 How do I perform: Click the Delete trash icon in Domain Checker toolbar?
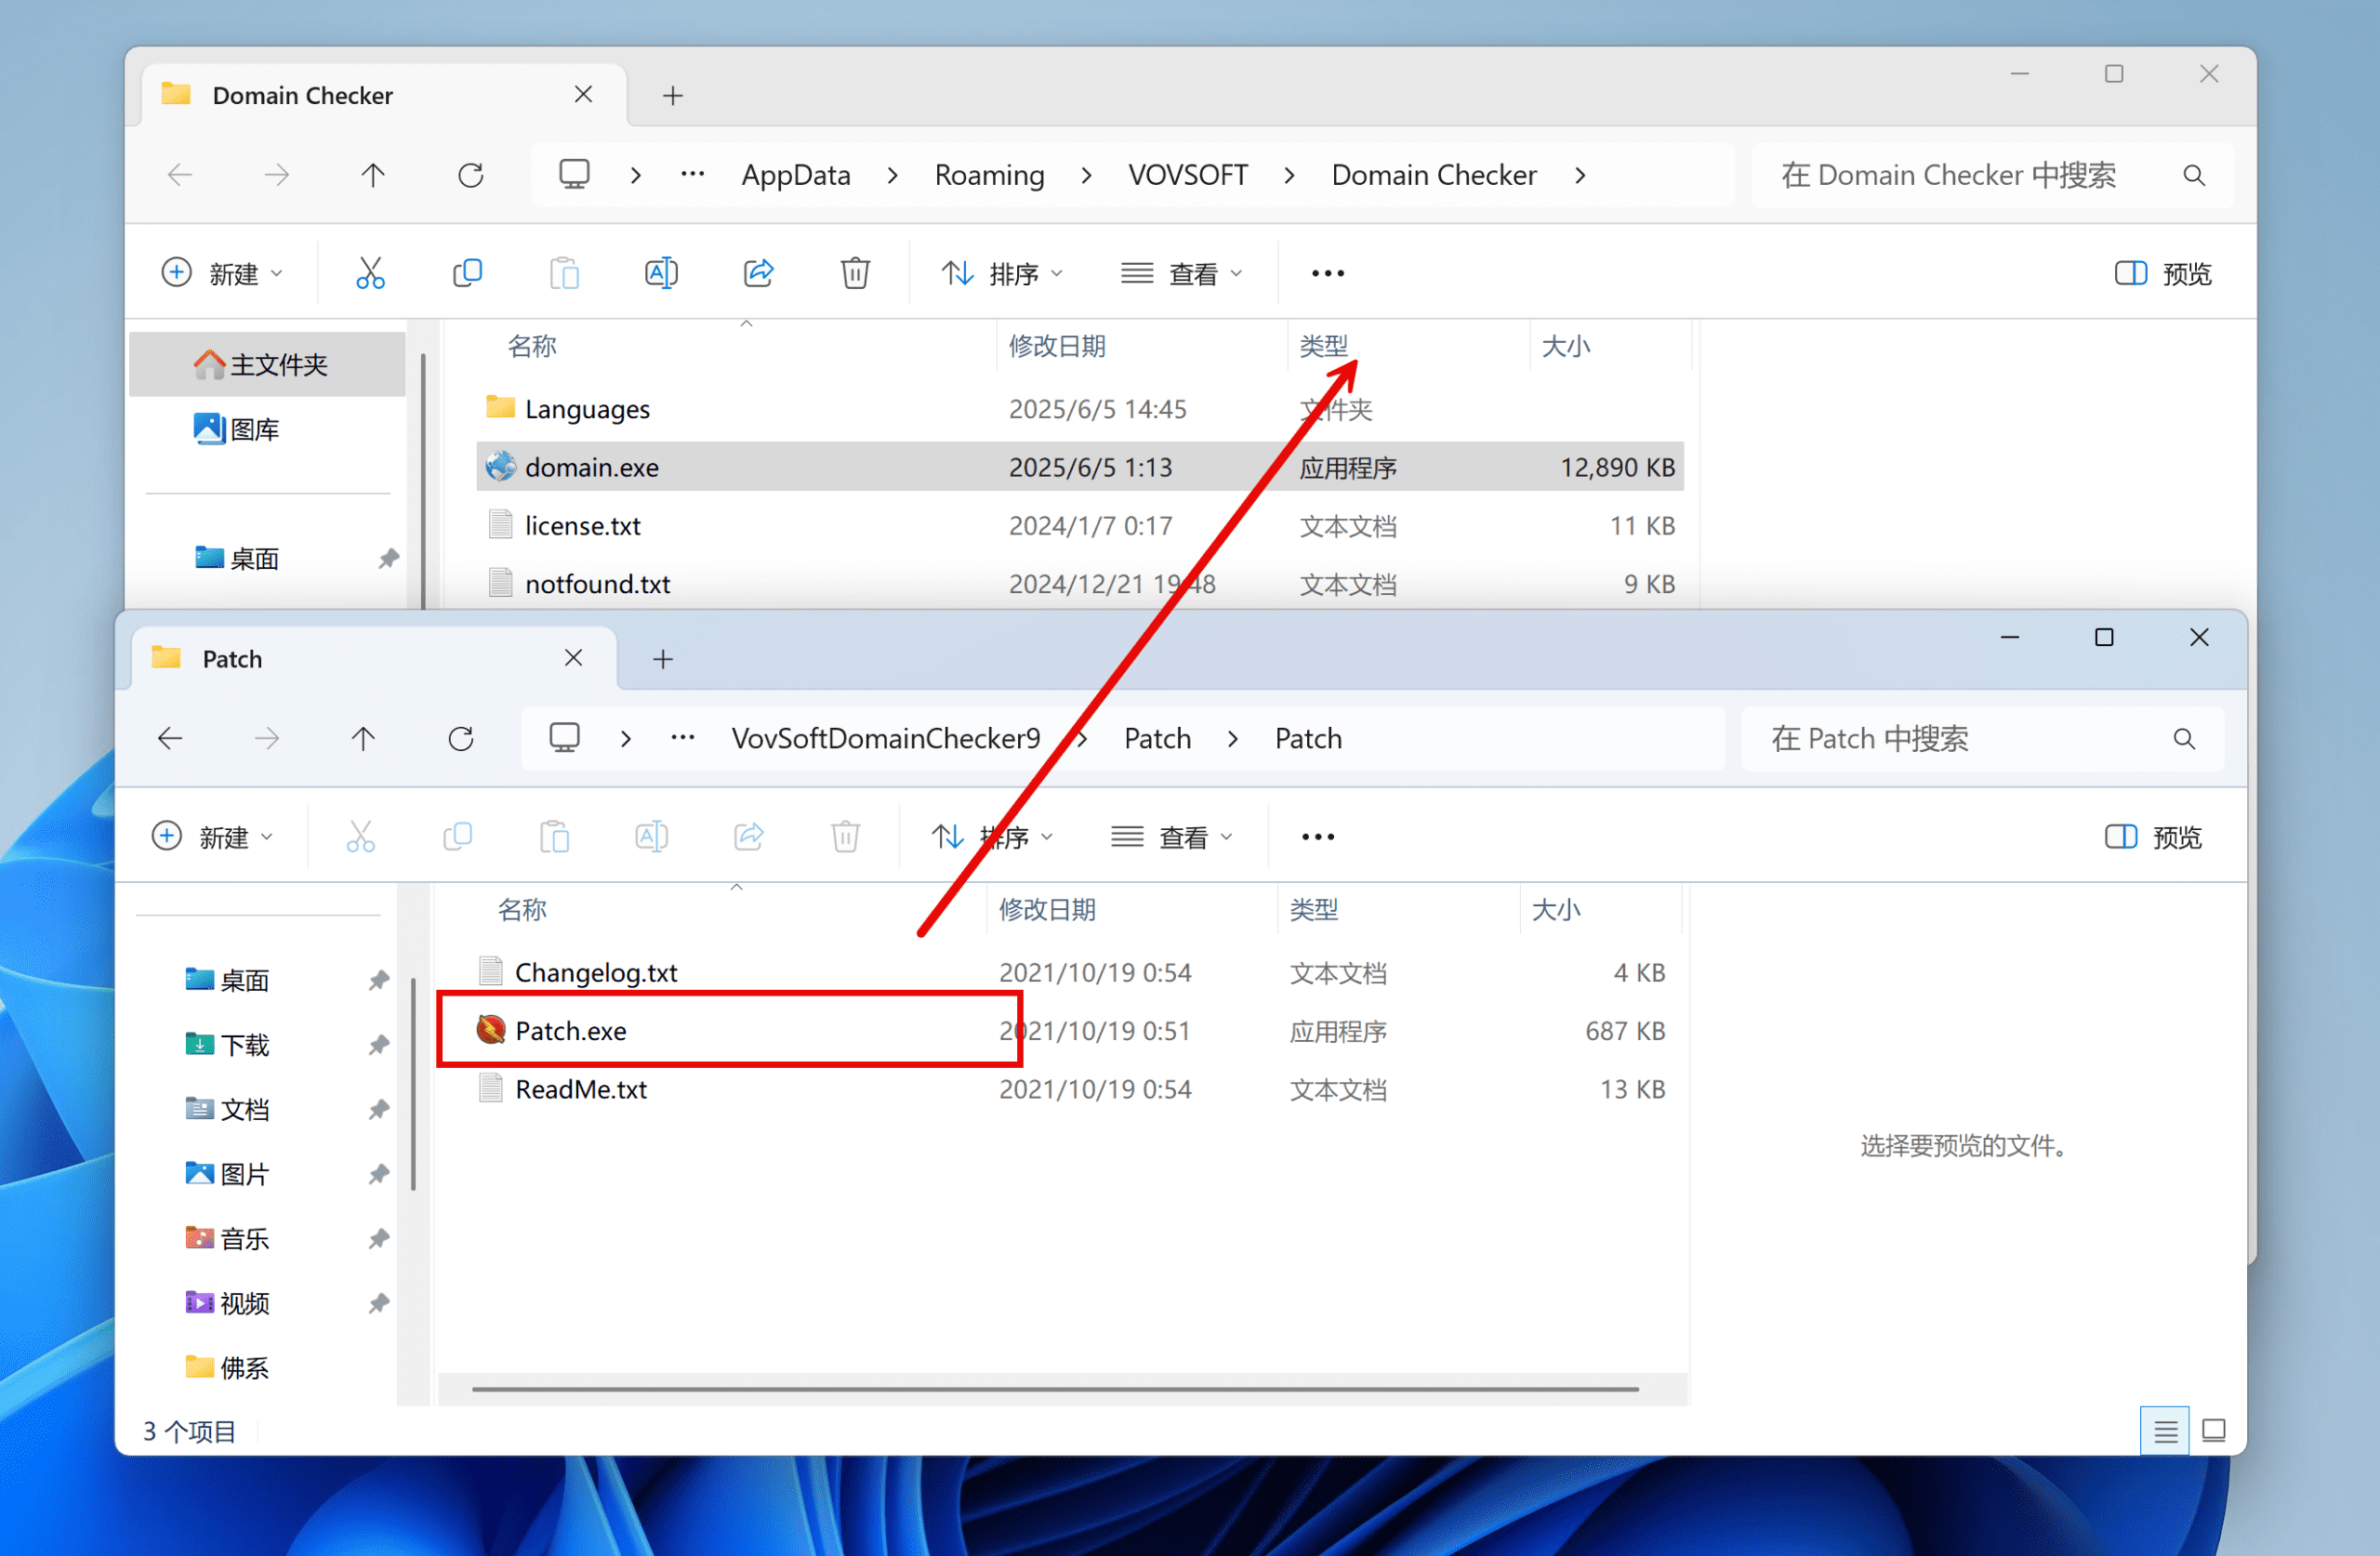coord(855,273)
